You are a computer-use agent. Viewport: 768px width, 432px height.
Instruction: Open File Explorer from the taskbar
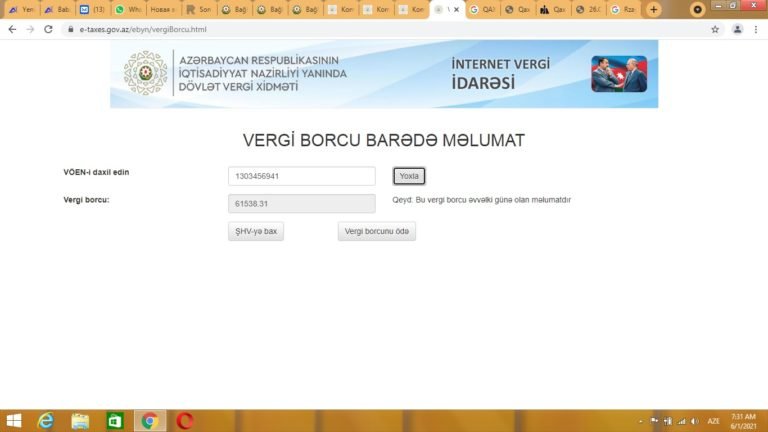point(80,421)
